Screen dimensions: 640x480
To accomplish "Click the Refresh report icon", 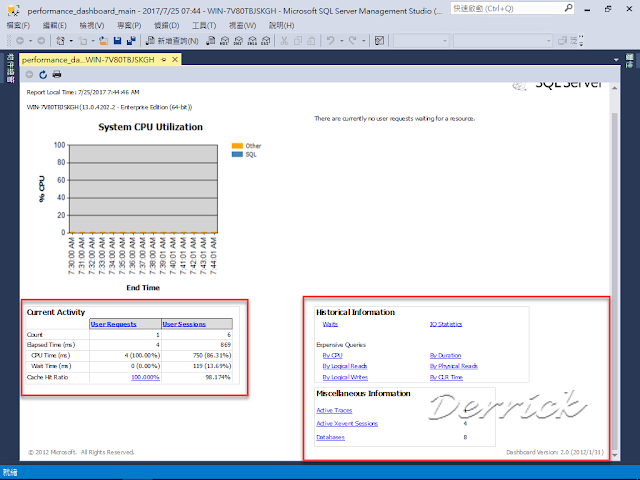I will (43, 74).
